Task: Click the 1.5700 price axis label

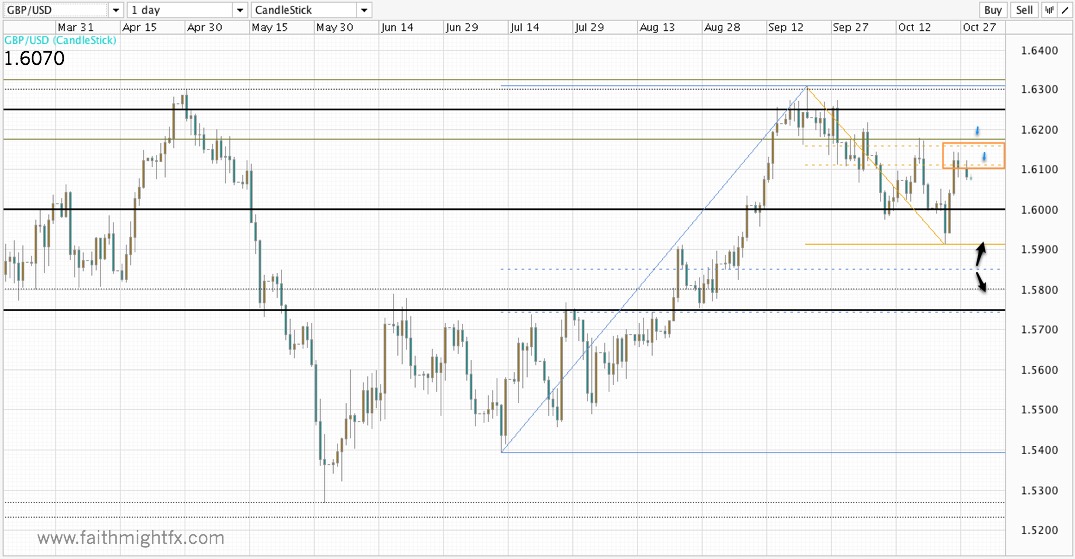Action: pyautogui.click(x=1039, y=330)
